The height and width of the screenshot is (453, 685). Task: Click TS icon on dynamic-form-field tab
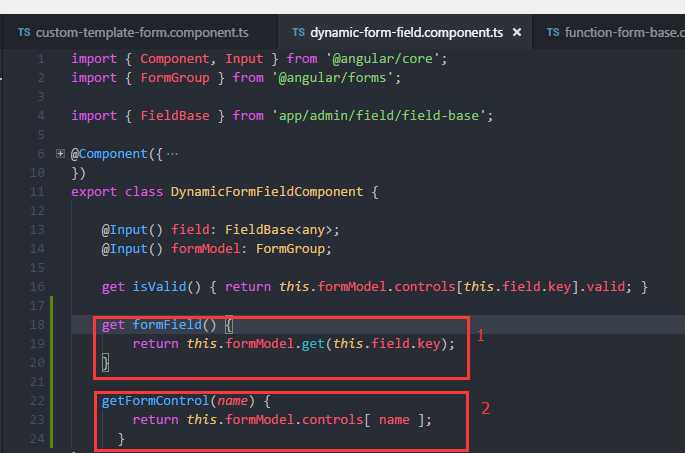point(298,32)
